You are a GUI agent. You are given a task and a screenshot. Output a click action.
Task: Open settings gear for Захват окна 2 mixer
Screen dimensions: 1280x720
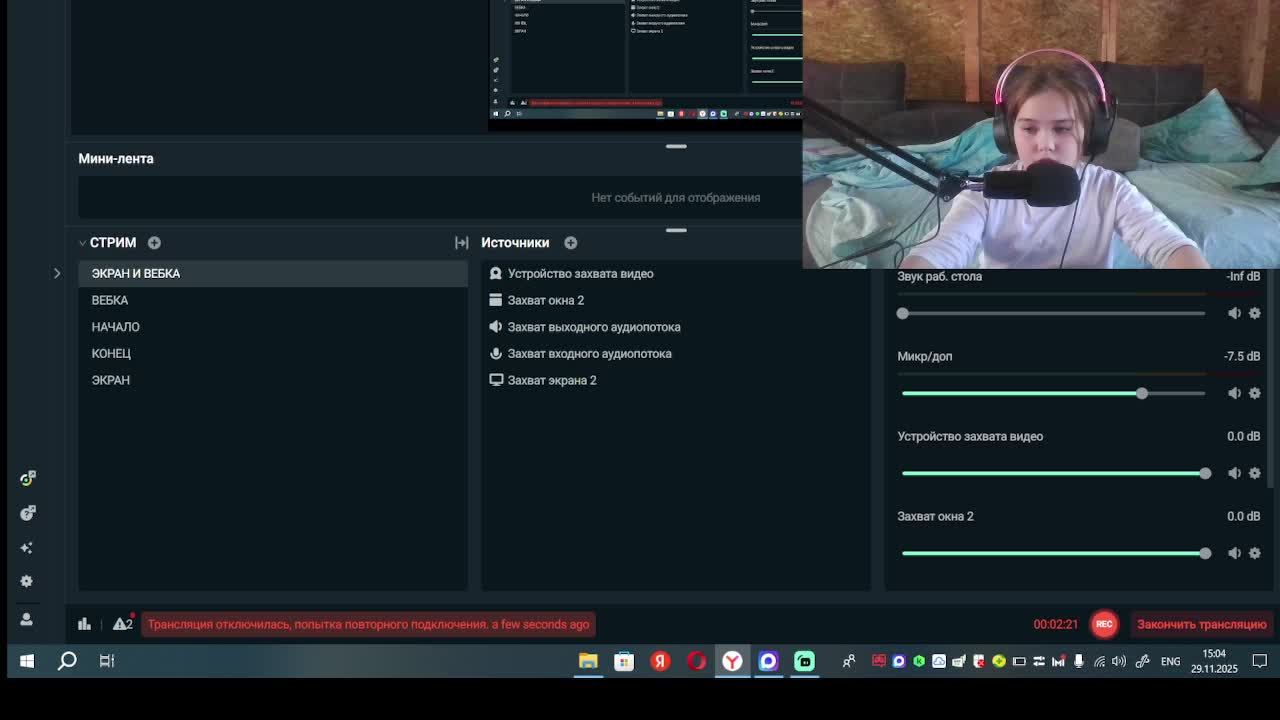(x=1255, y=553)
